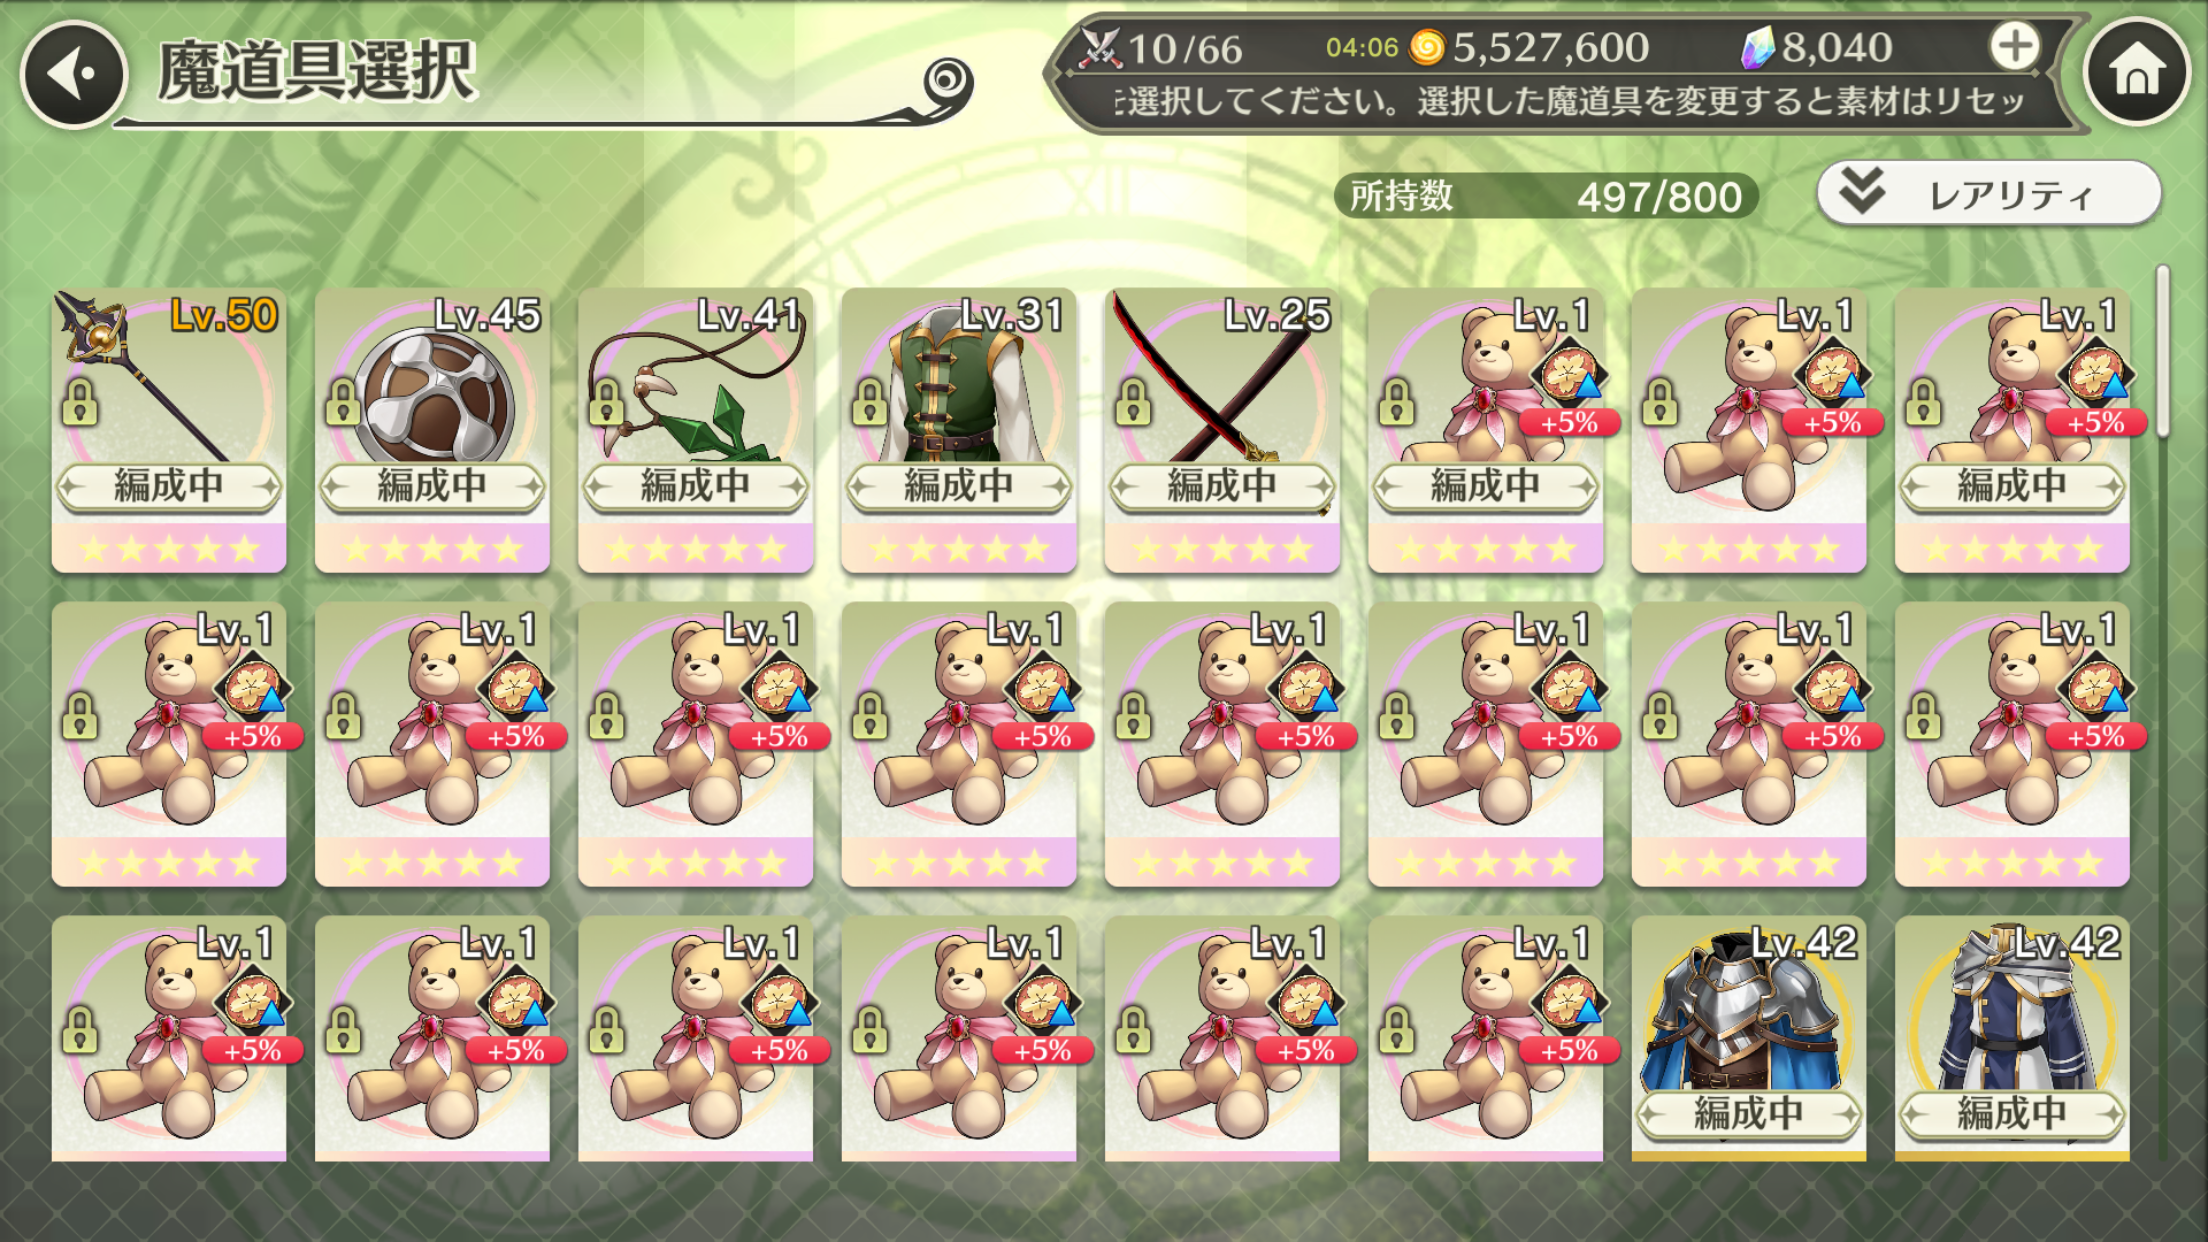Select the Lv.50 staff item
This screenshot has width=2208, height=1242.
click(168, 430)
